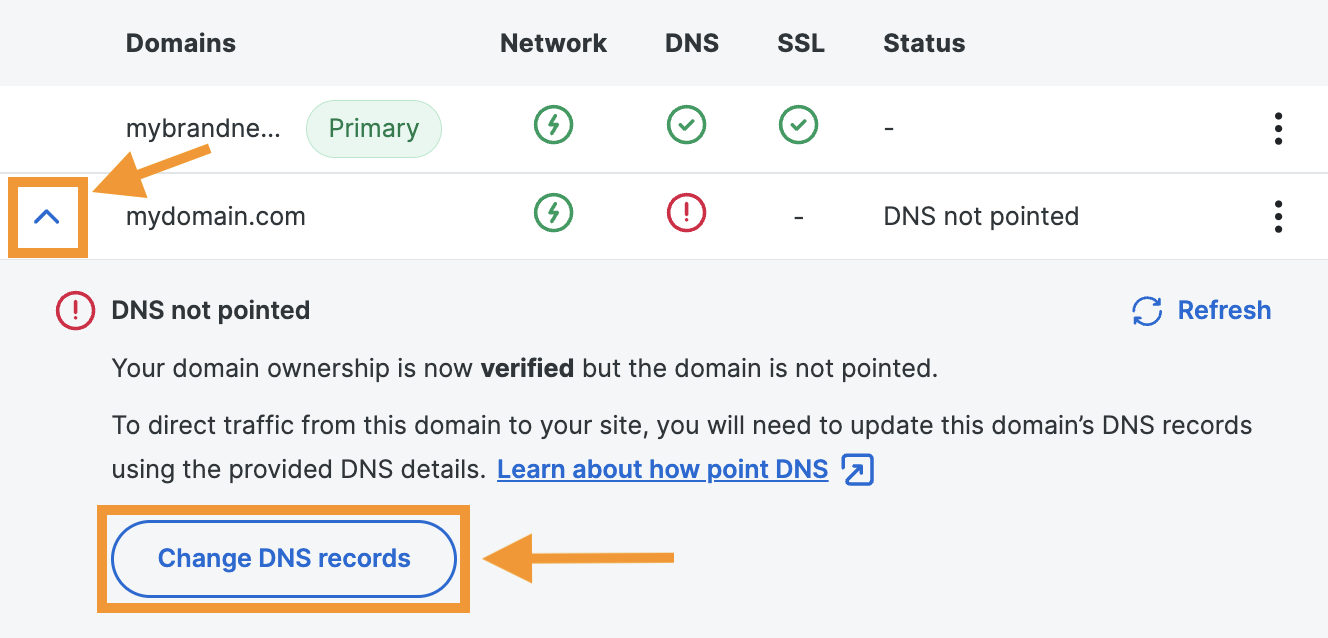Click the Domains column header
This screenshot has height=638, width=1328.
[x=181, y=43]
